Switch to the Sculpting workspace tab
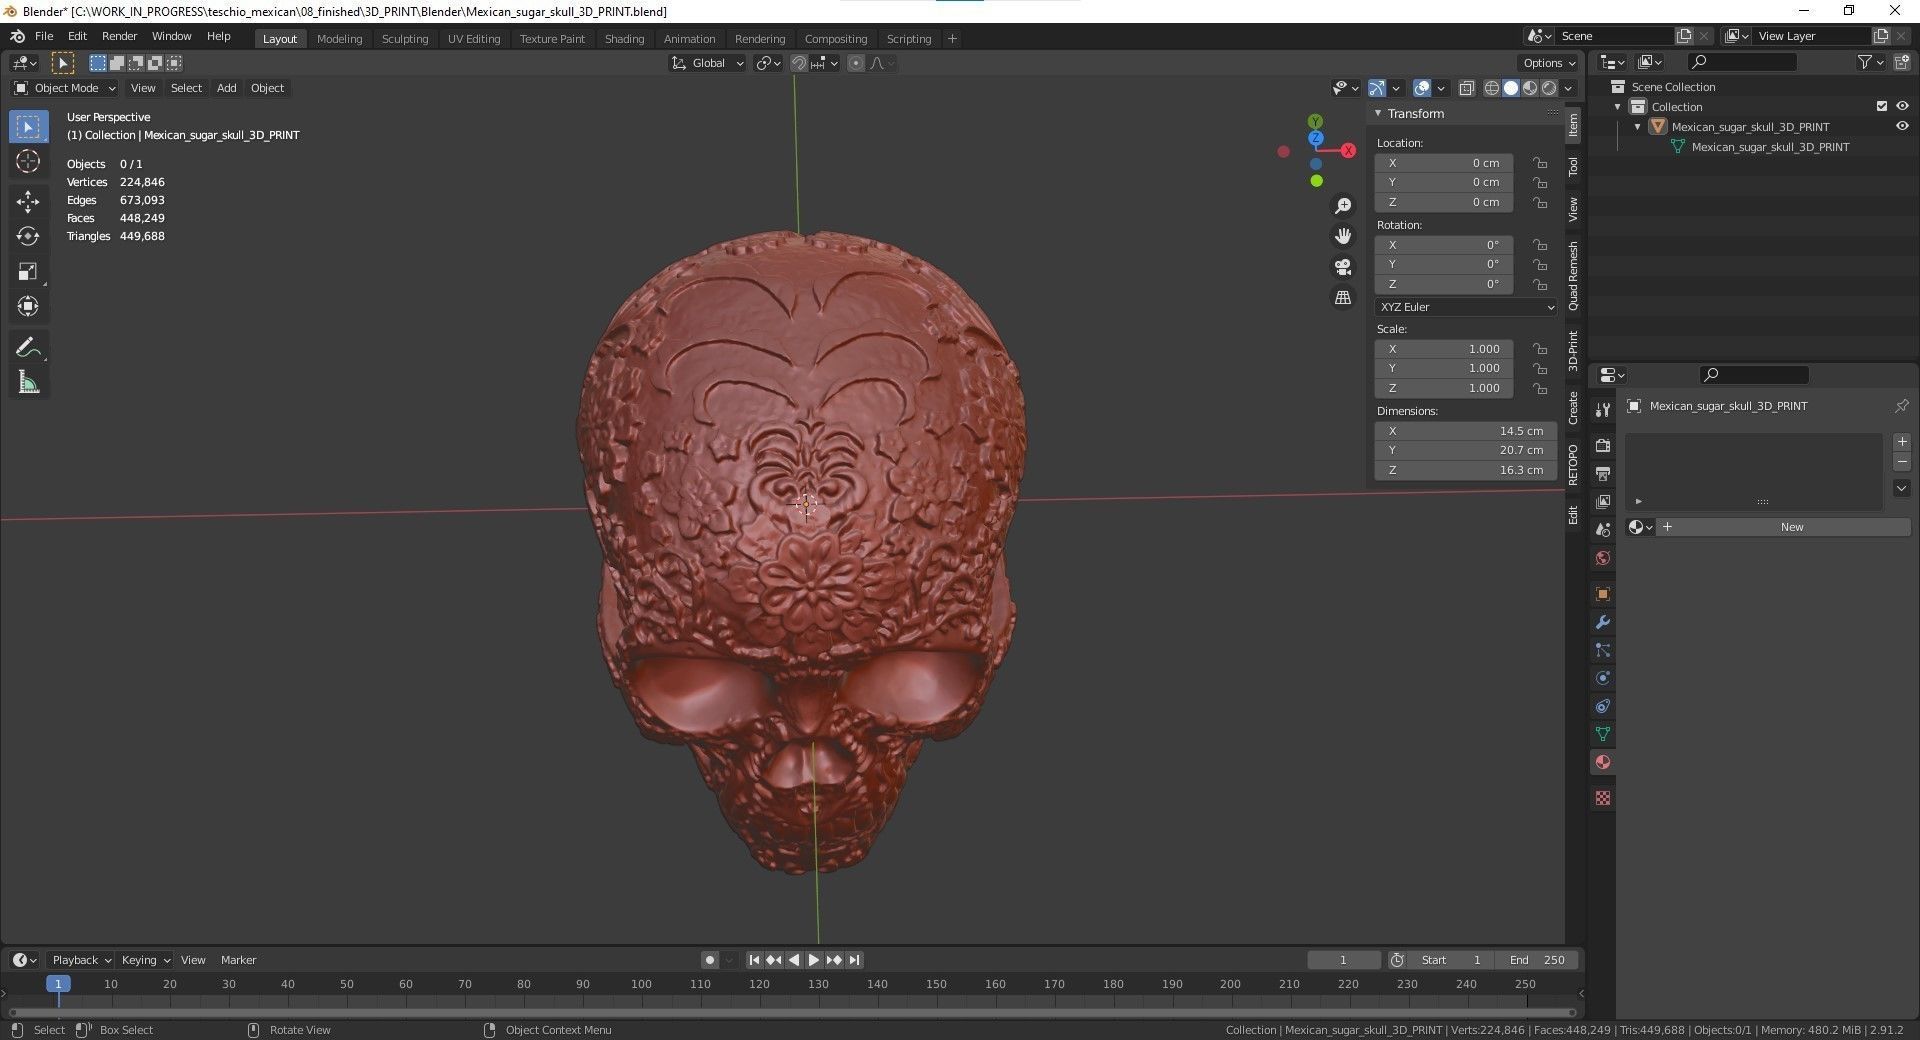The width and height of the screenshot is (1920, 1040). pyautogui.click(x=405, y=39)
